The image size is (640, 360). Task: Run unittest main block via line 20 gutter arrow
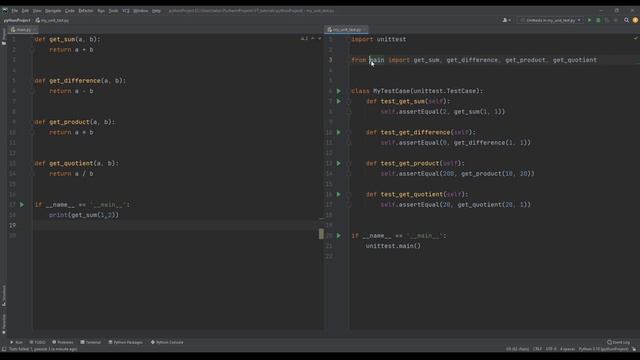click(x=339, y=236)
